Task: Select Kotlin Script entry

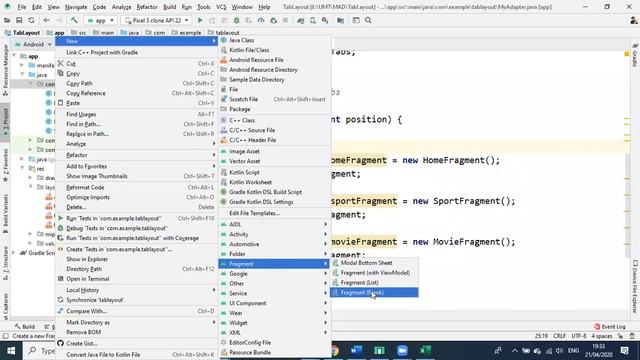Action: [275, 172]
